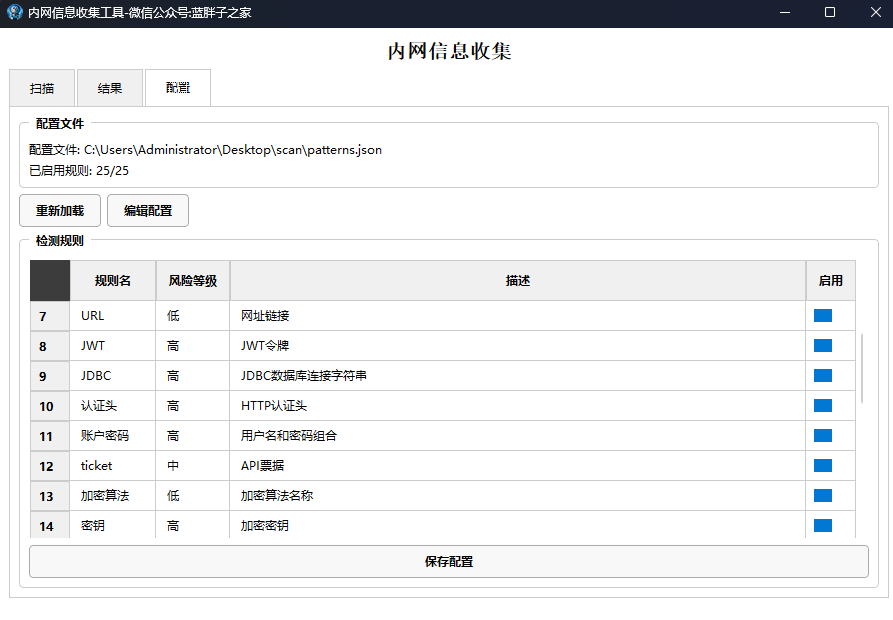Maximize the window
The height and width of the screenshot is (620, 893).
[x=830, y=13]
